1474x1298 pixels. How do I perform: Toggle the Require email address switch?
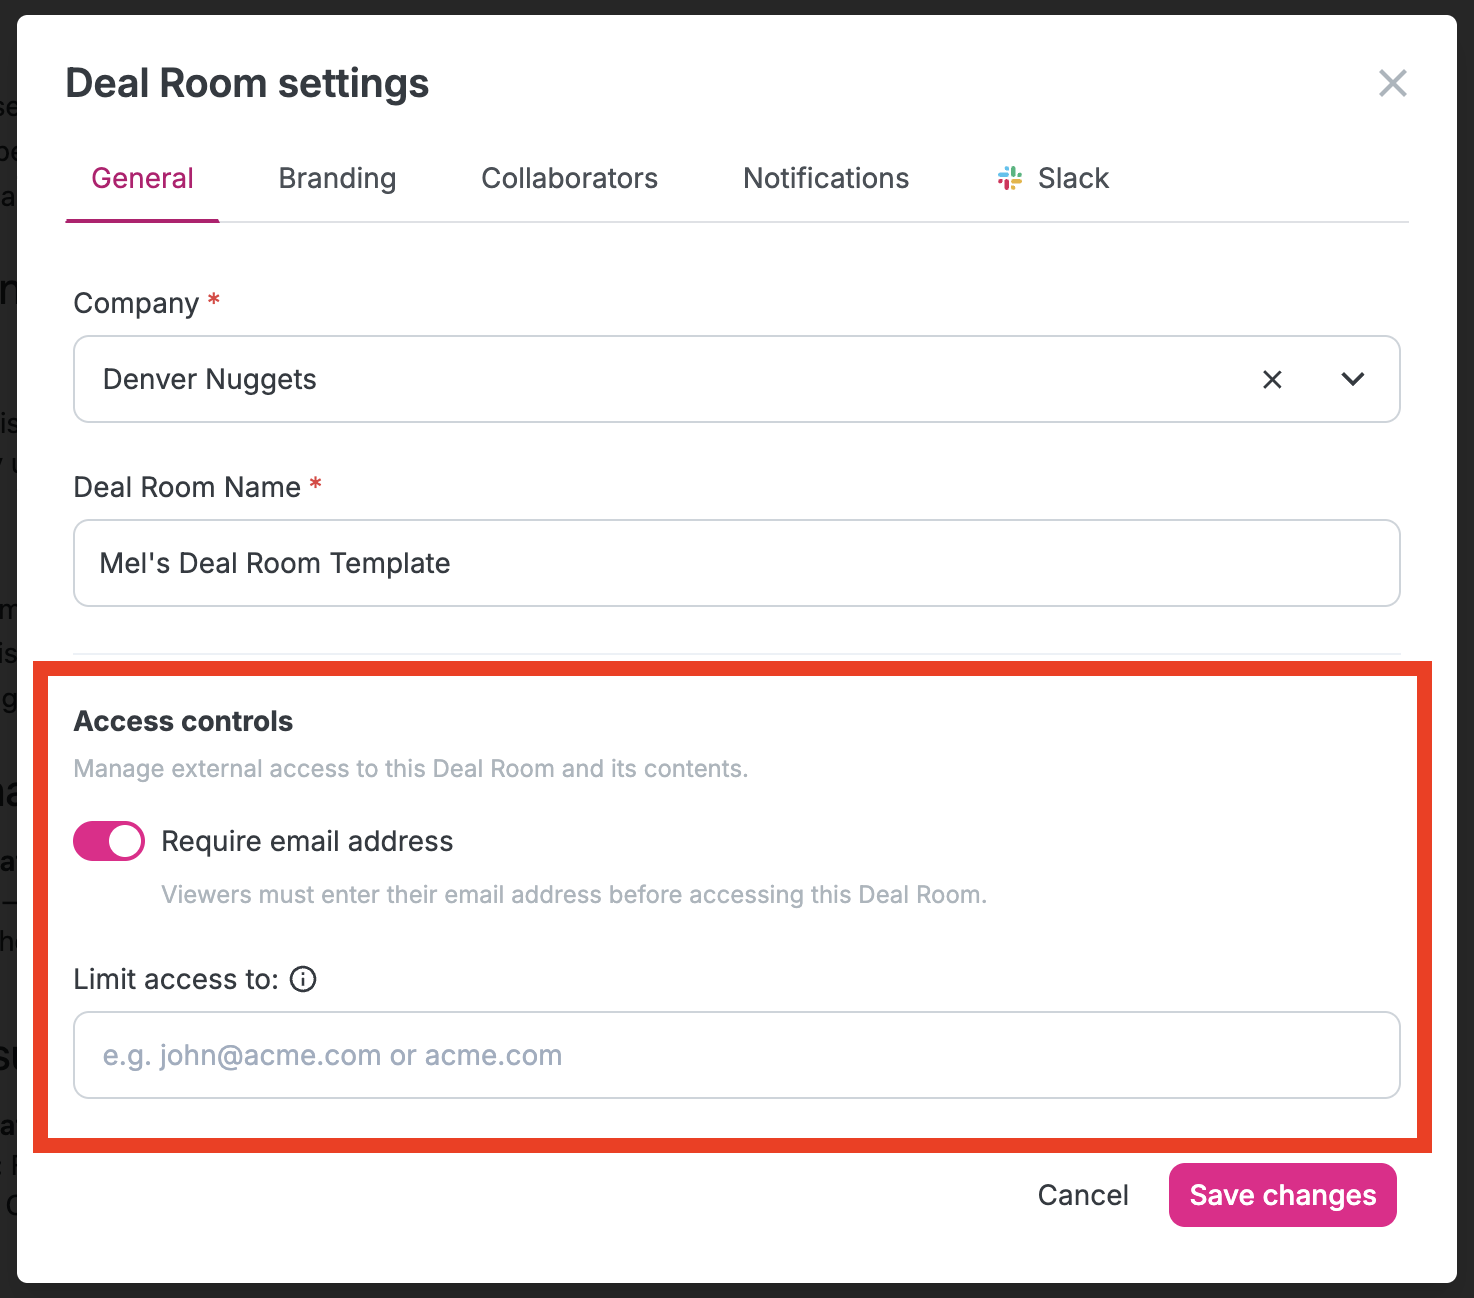[109, 841]
